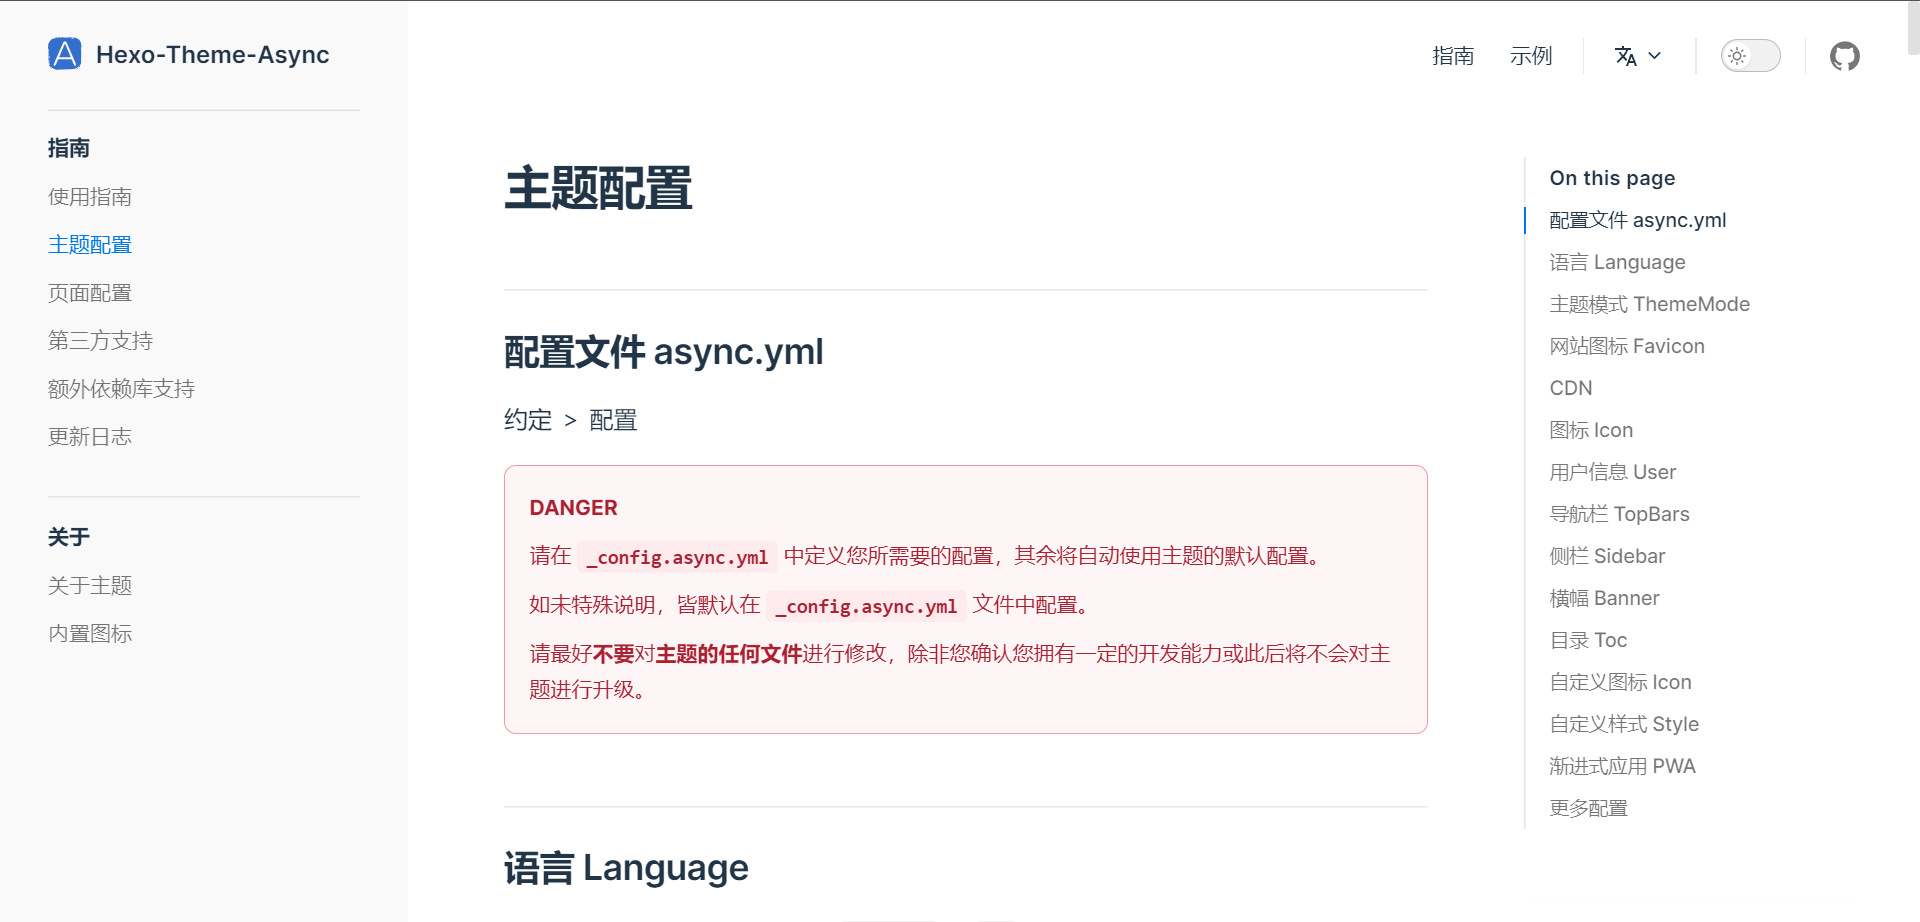Open 额外依赖库支持 sidebar page
The image size is (1920, 922).
click(x=121, y=389)
